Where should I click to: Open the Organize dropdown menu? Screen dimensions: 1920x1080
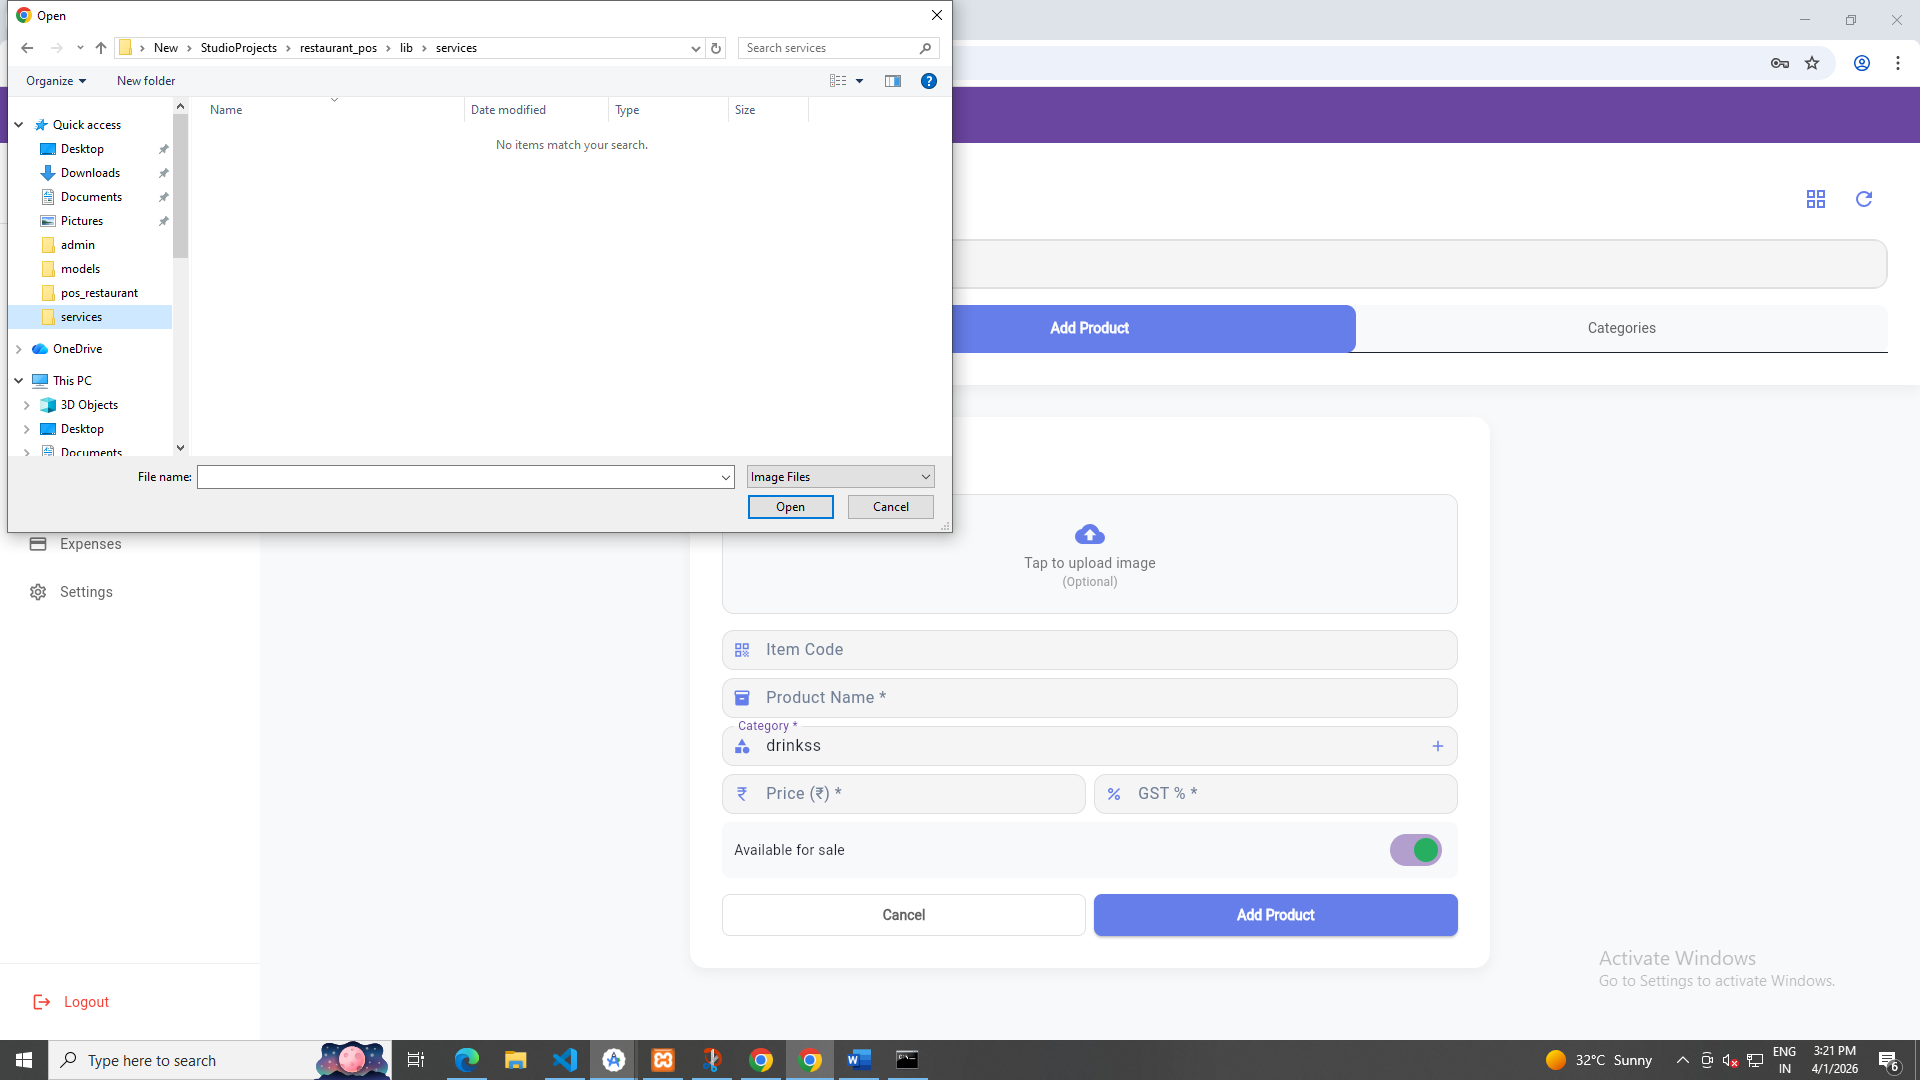(56, 81)
